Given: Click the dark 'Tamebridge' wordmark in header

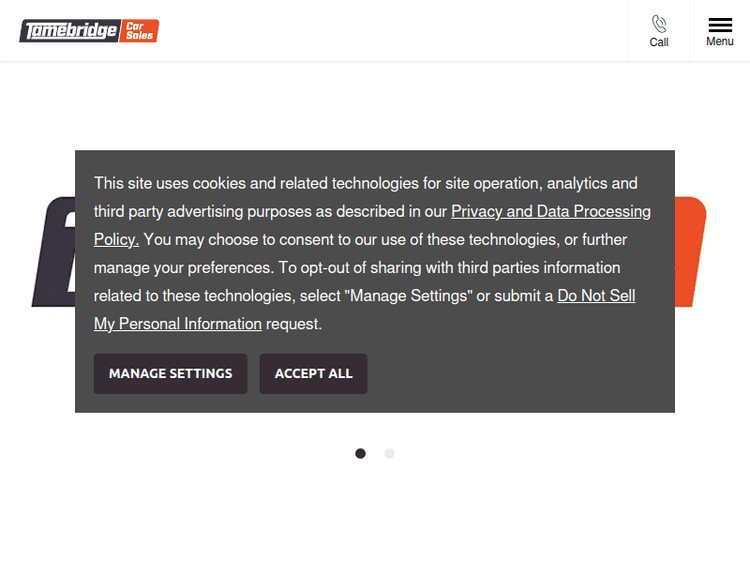Looking at the screenshot, I should 70,31.
